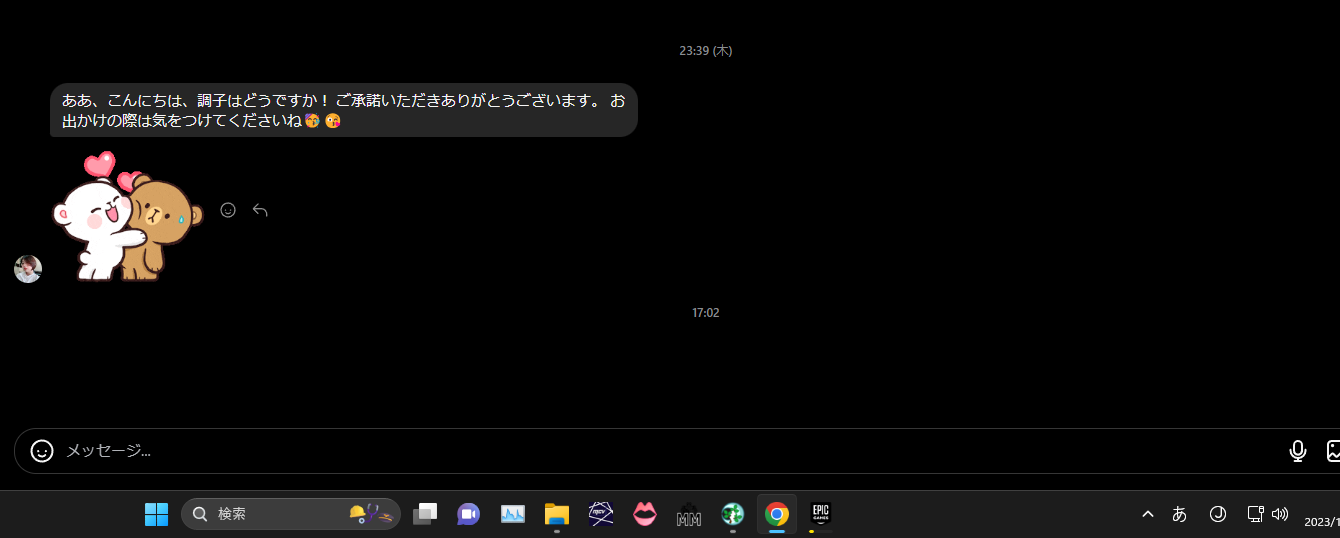Open network status from system tray
The height and width of the screenshot is (538, 1340).
1256,514
